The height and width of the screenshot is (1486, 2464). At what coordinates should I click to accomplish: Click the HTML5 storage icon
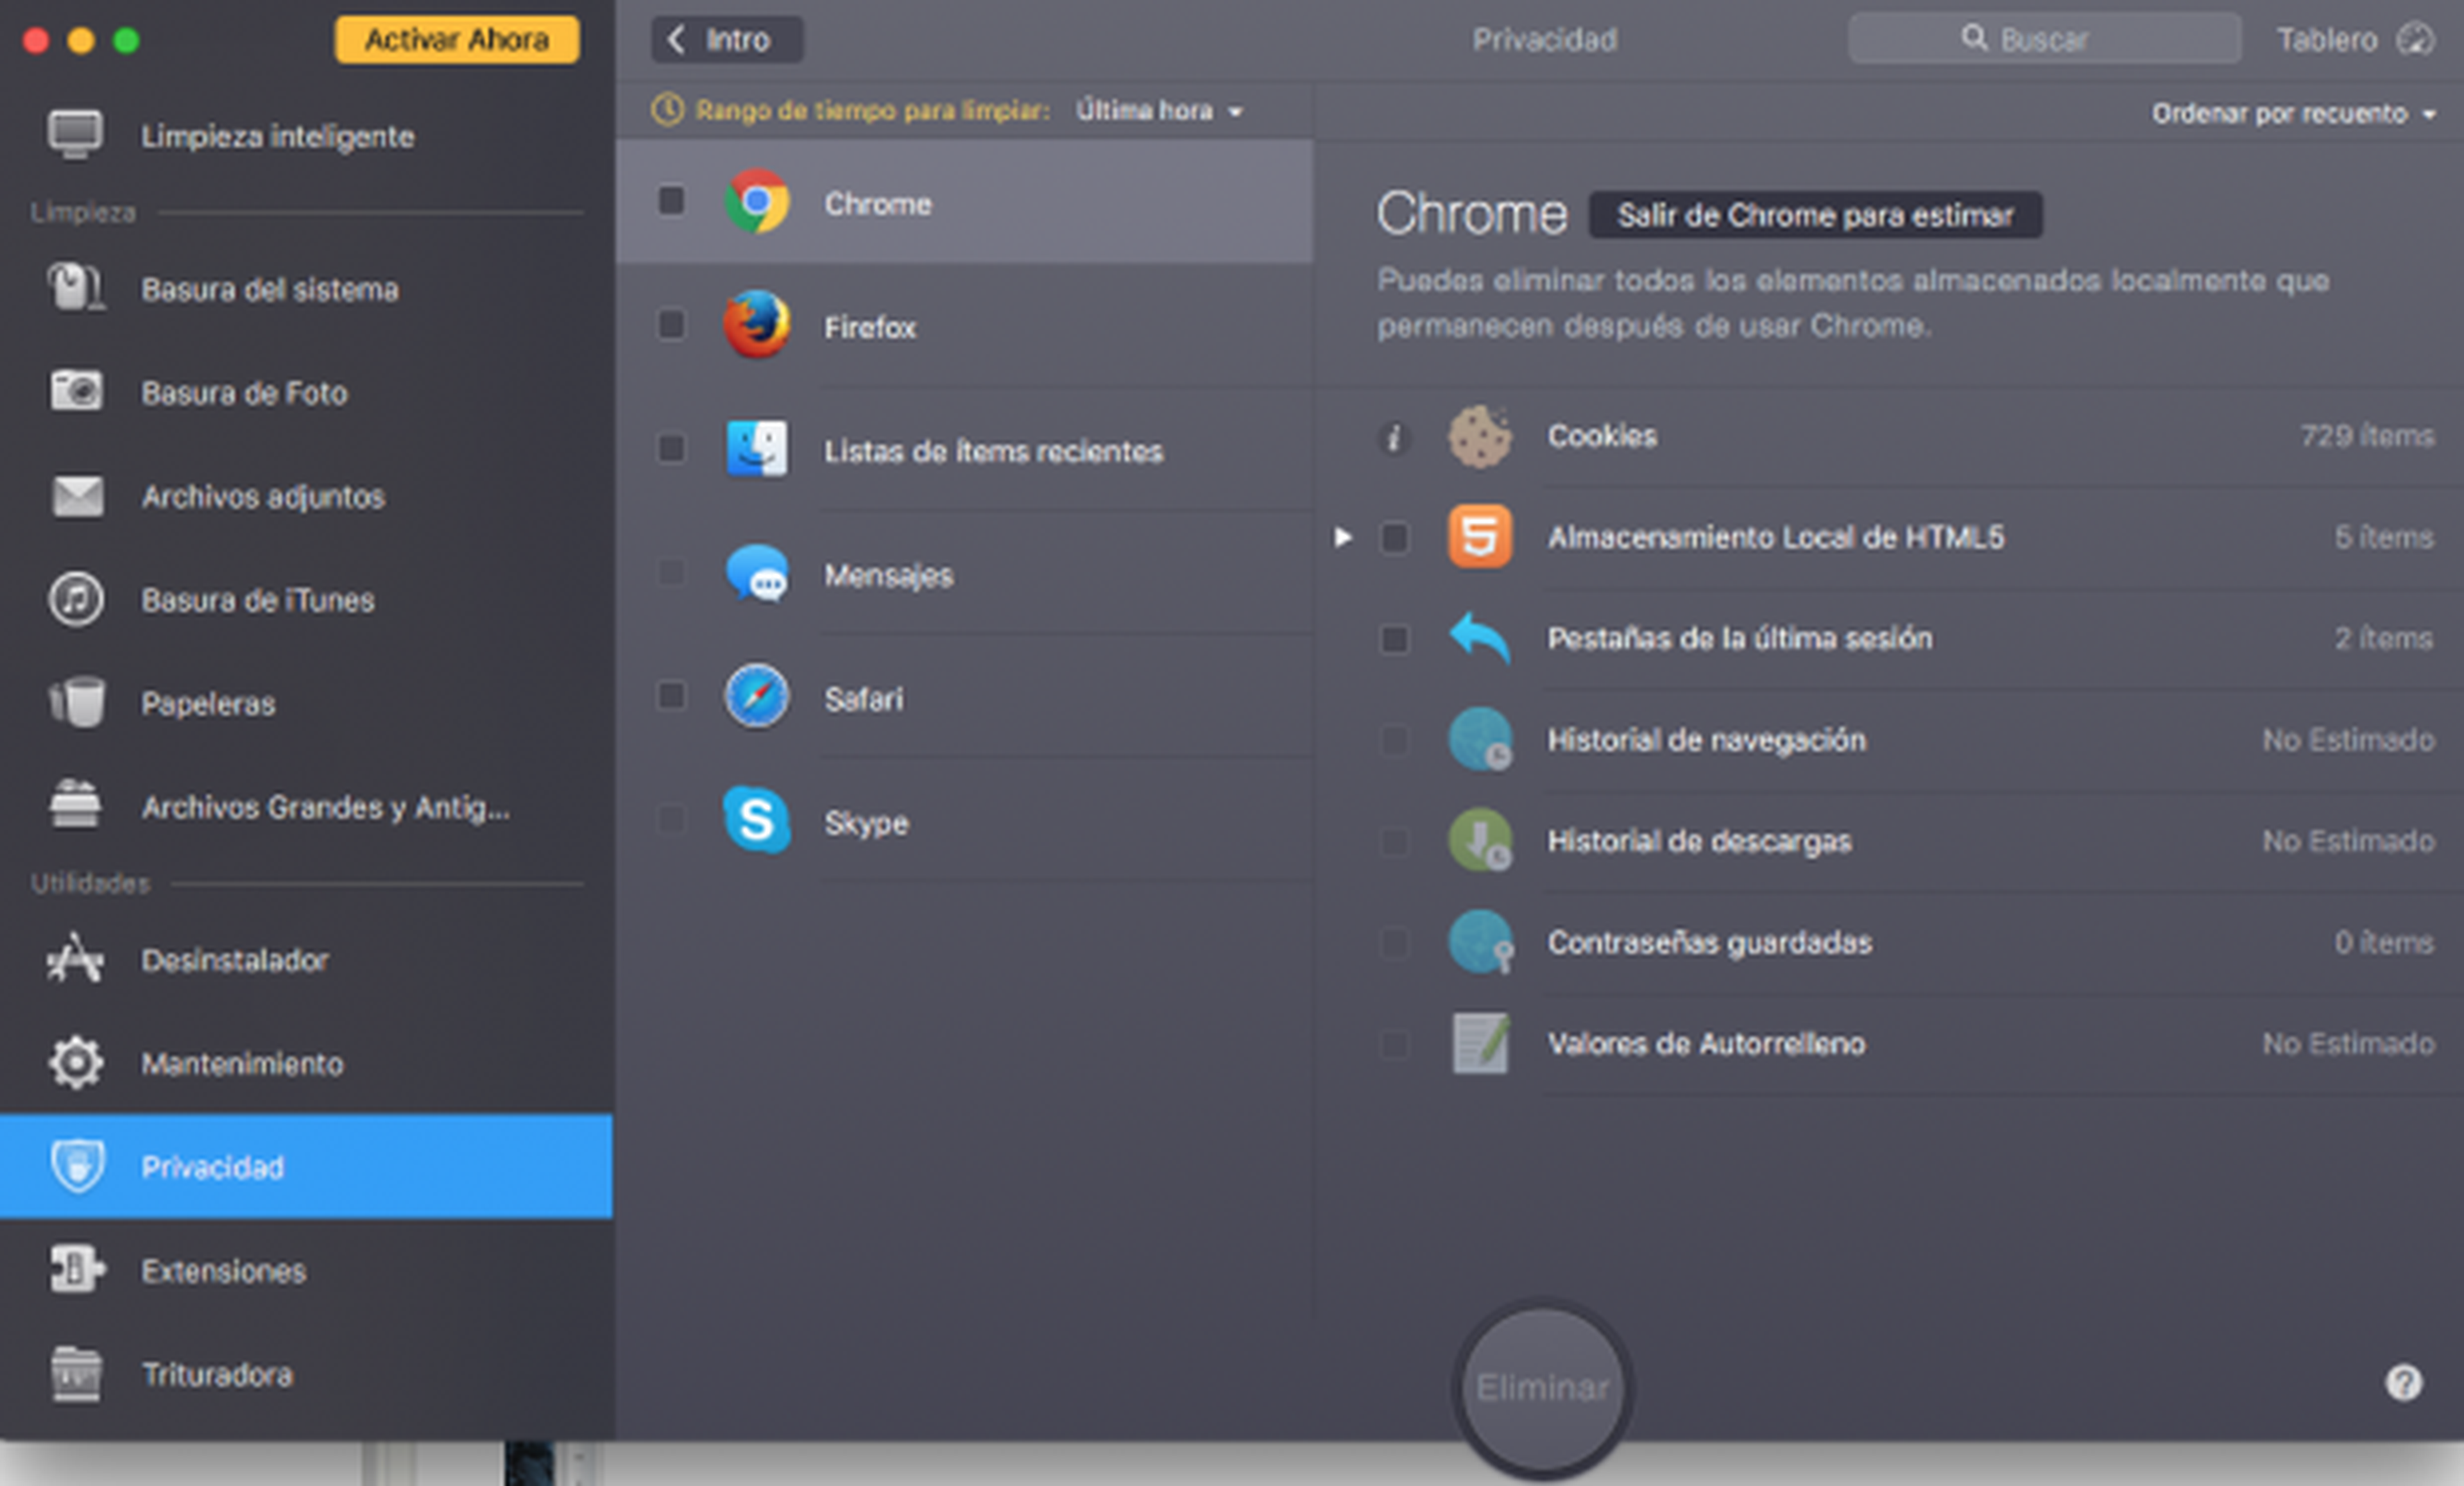point(1480,537)
